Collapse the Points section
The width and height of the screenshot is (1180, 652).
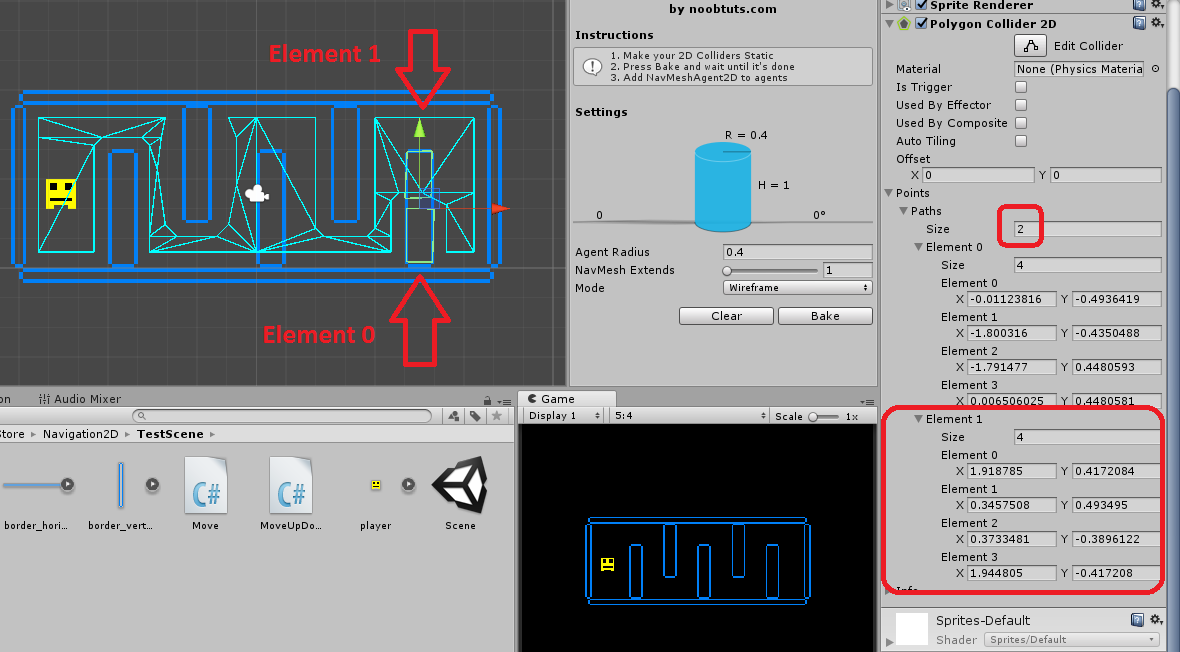[x=887, y=193]
